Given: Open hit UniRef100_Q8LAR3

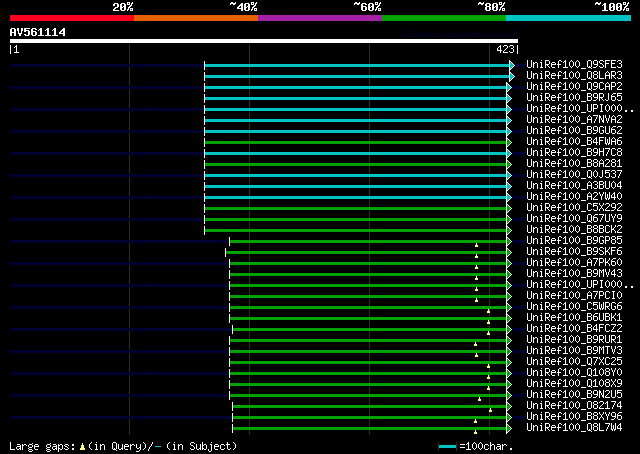Looking at the screenshot, I should pos(574,76).
